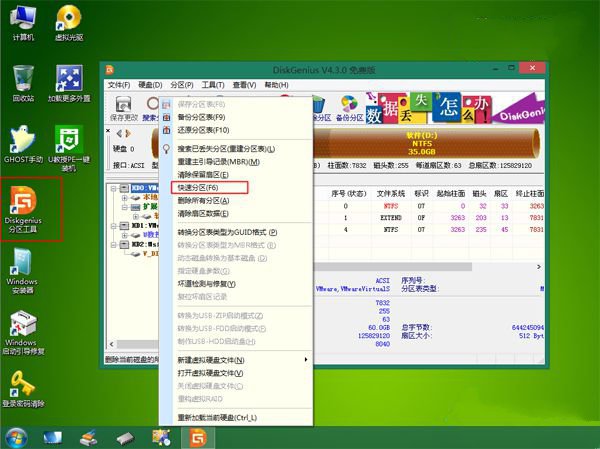
Task: Open the 计算机 desktop icon
Action: tap(23, 23)
